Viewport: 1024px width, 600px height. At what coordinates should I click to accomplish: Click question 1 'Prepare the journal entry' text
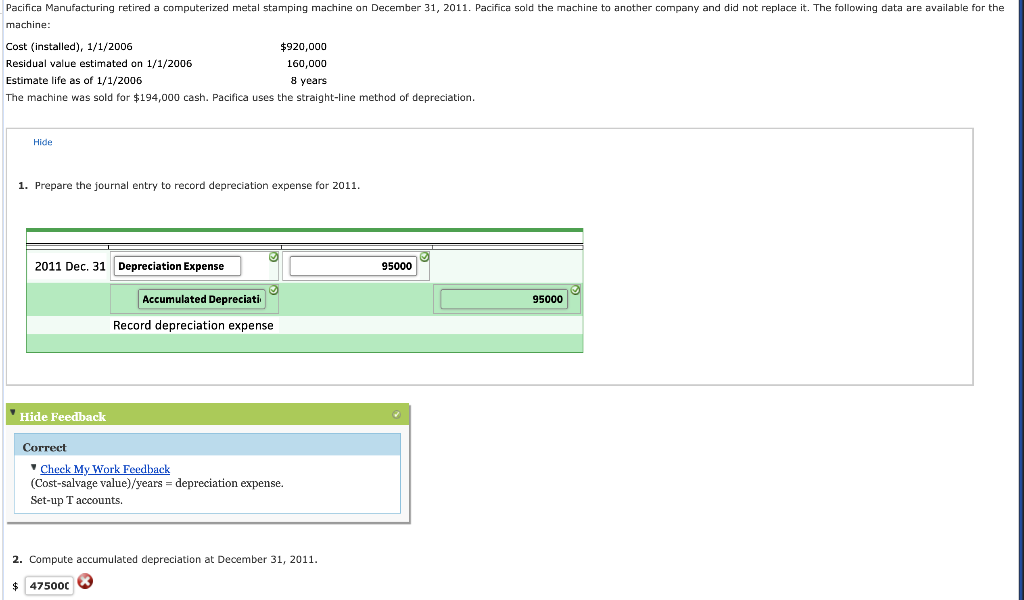point(197,185)
